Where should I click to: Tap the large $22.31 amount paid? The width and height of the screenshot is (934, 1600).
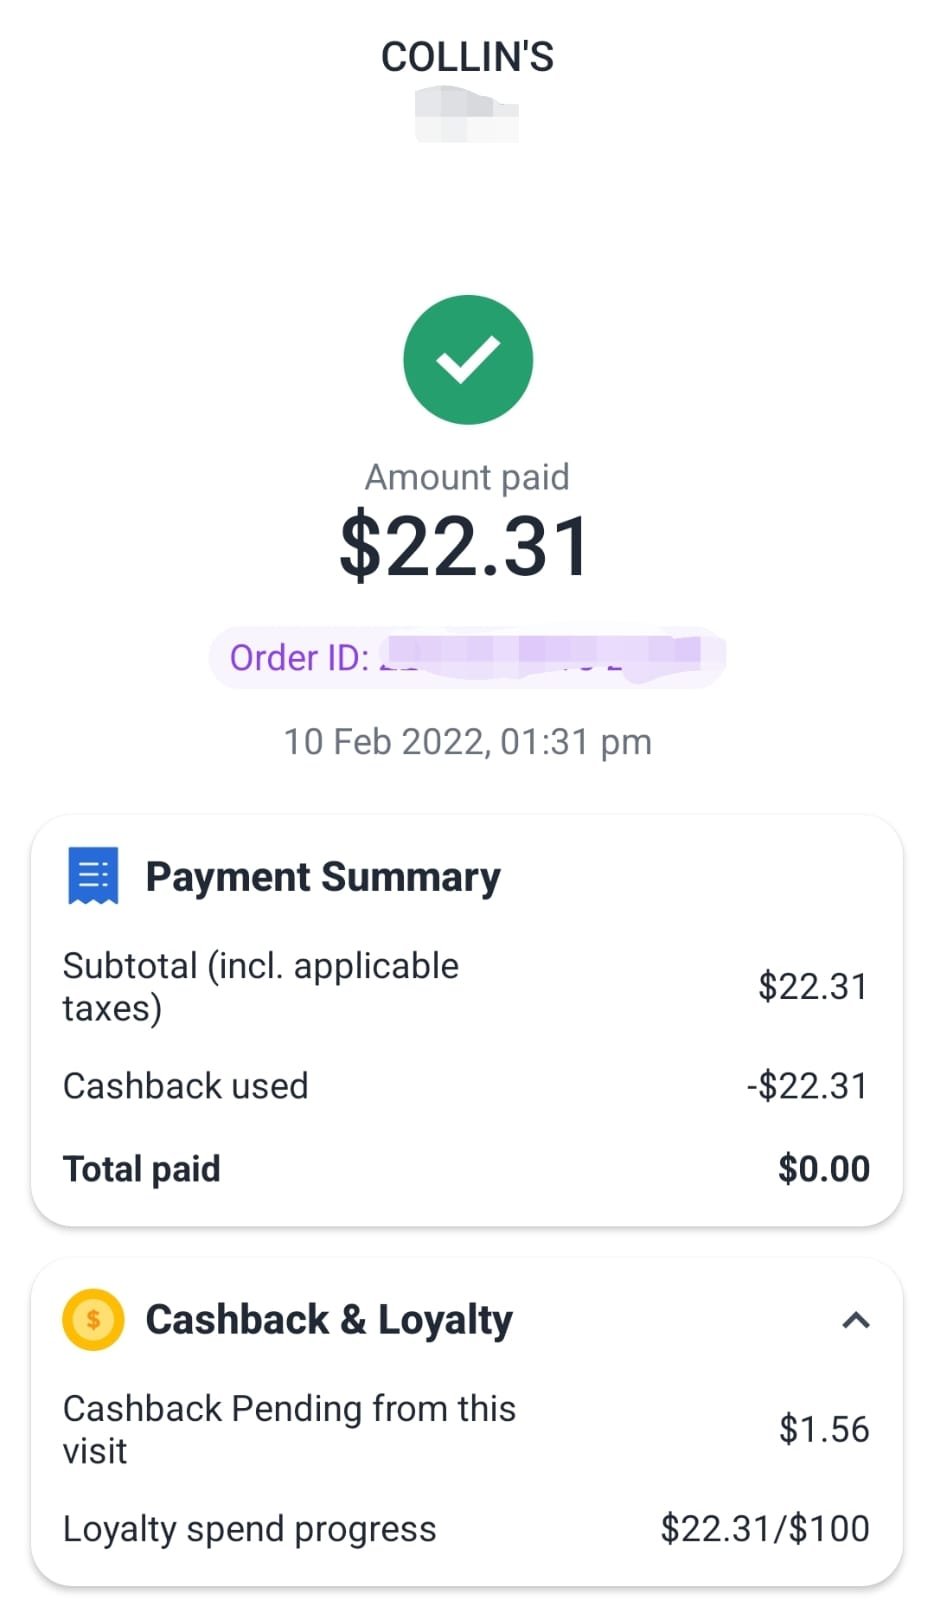[466, 546]
